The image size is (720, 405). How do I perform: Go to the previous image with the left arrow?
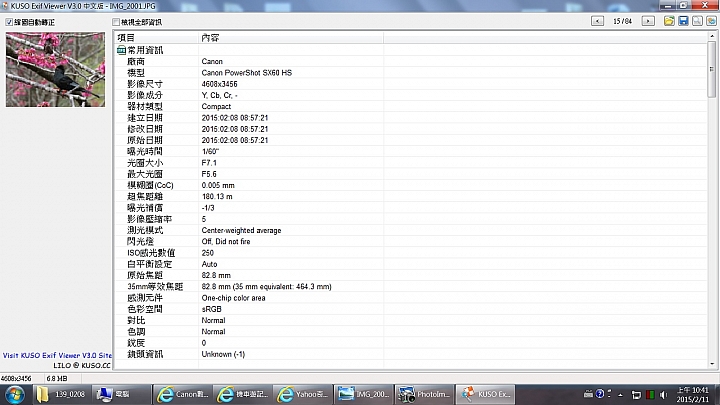(597, 21)
